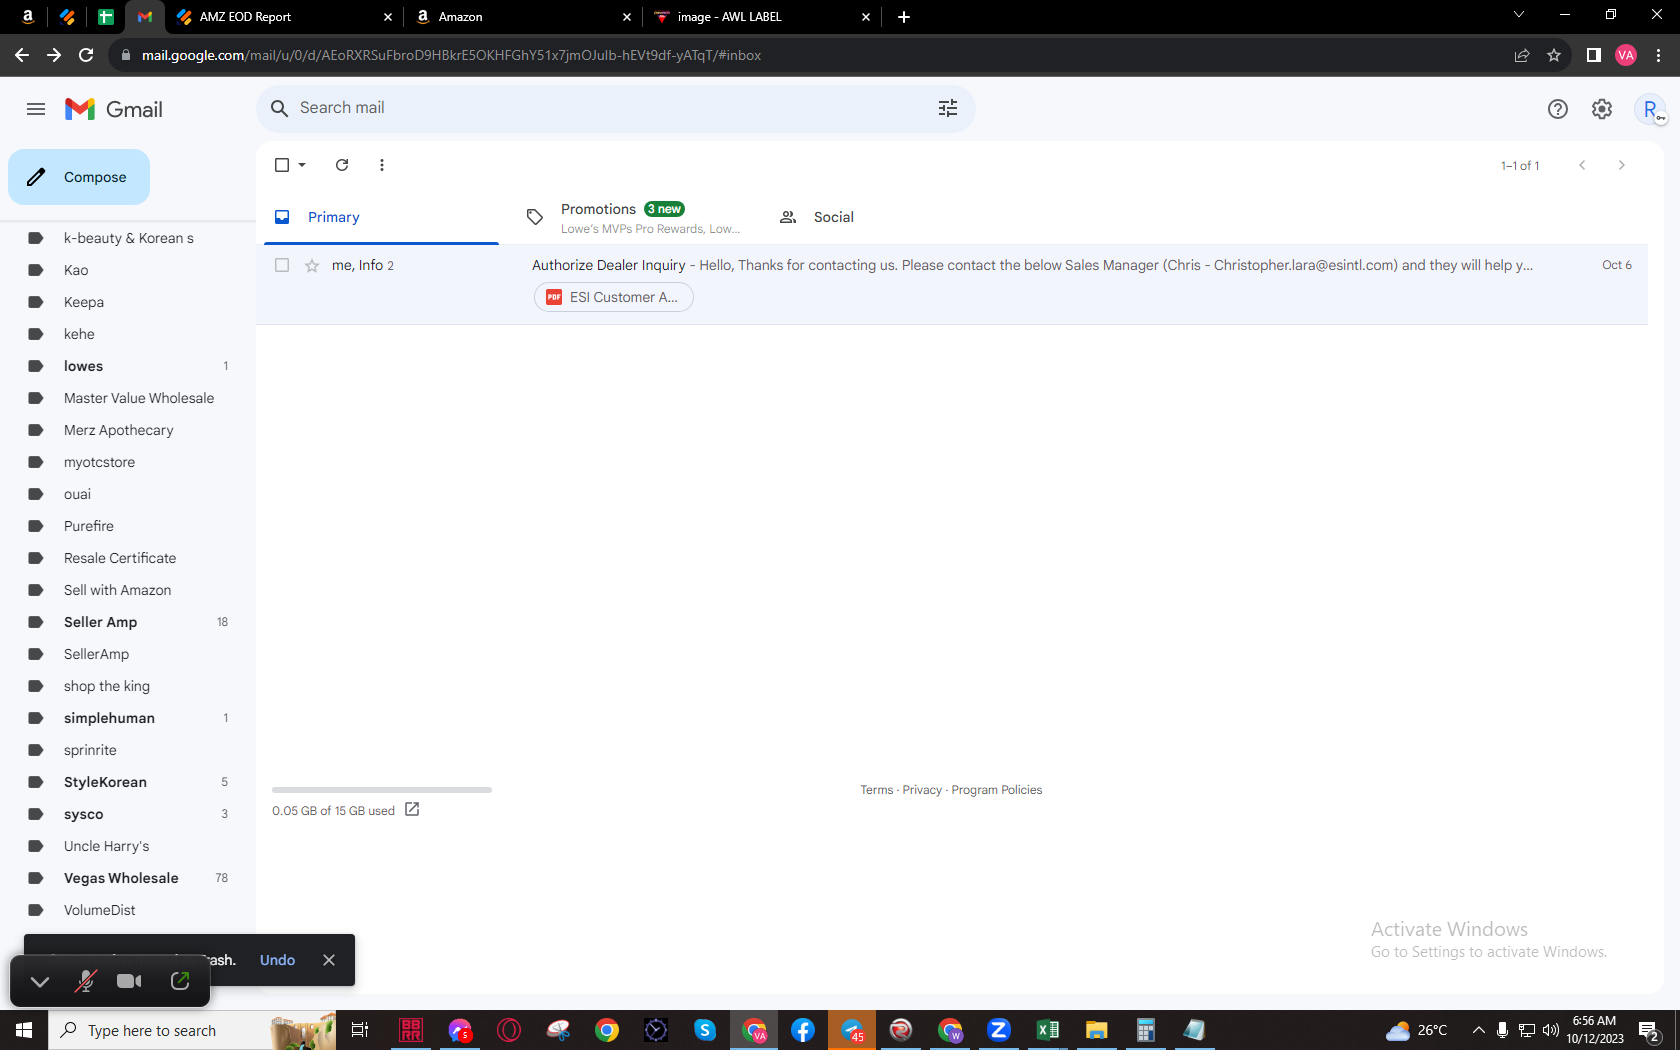Open a new browser tab
This screenshot has width=1680, height=1050.
click(x=904, y=17)
